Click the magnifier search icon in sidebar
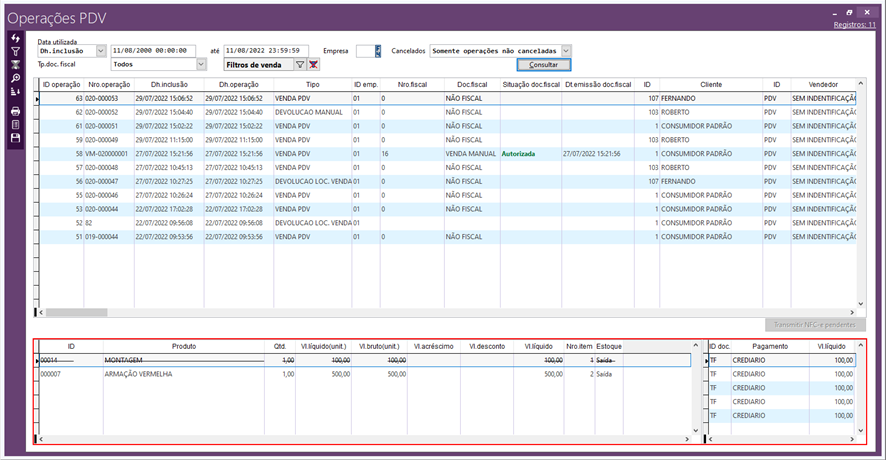 pos(15,77)
